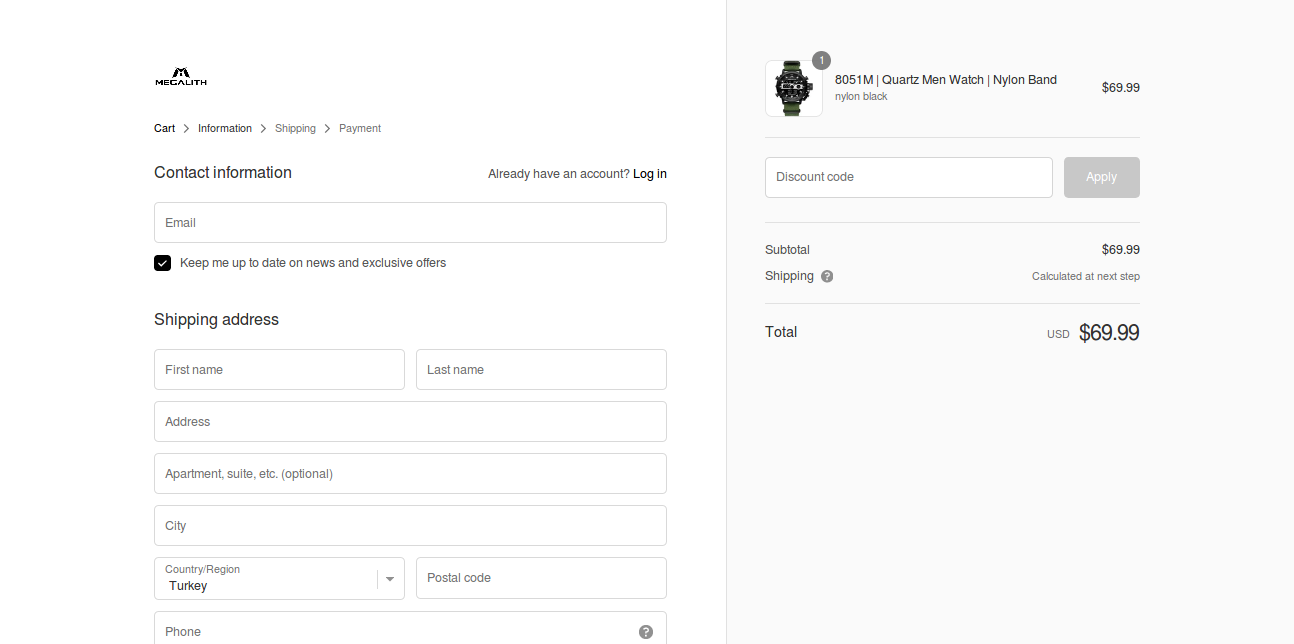Uncheck the news and offers checkbox
Screen dimensions: 1294x644
click(x=162, y=263)
